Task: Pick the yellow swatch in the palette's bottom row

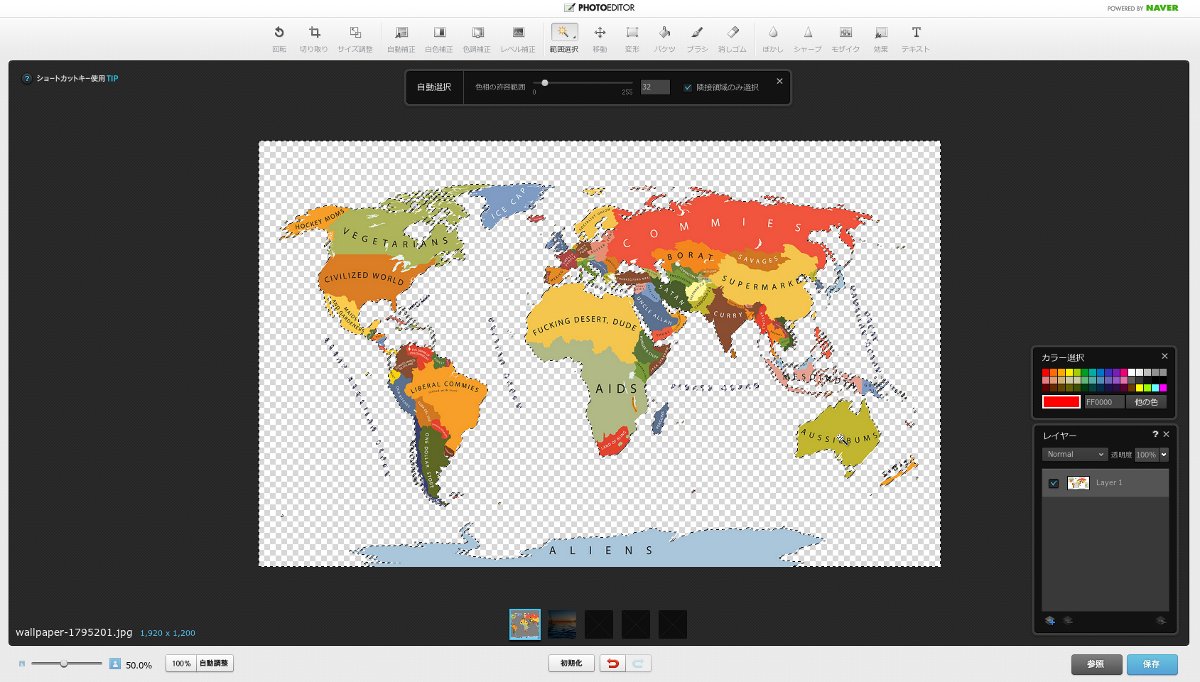Action: point(1139,387)
